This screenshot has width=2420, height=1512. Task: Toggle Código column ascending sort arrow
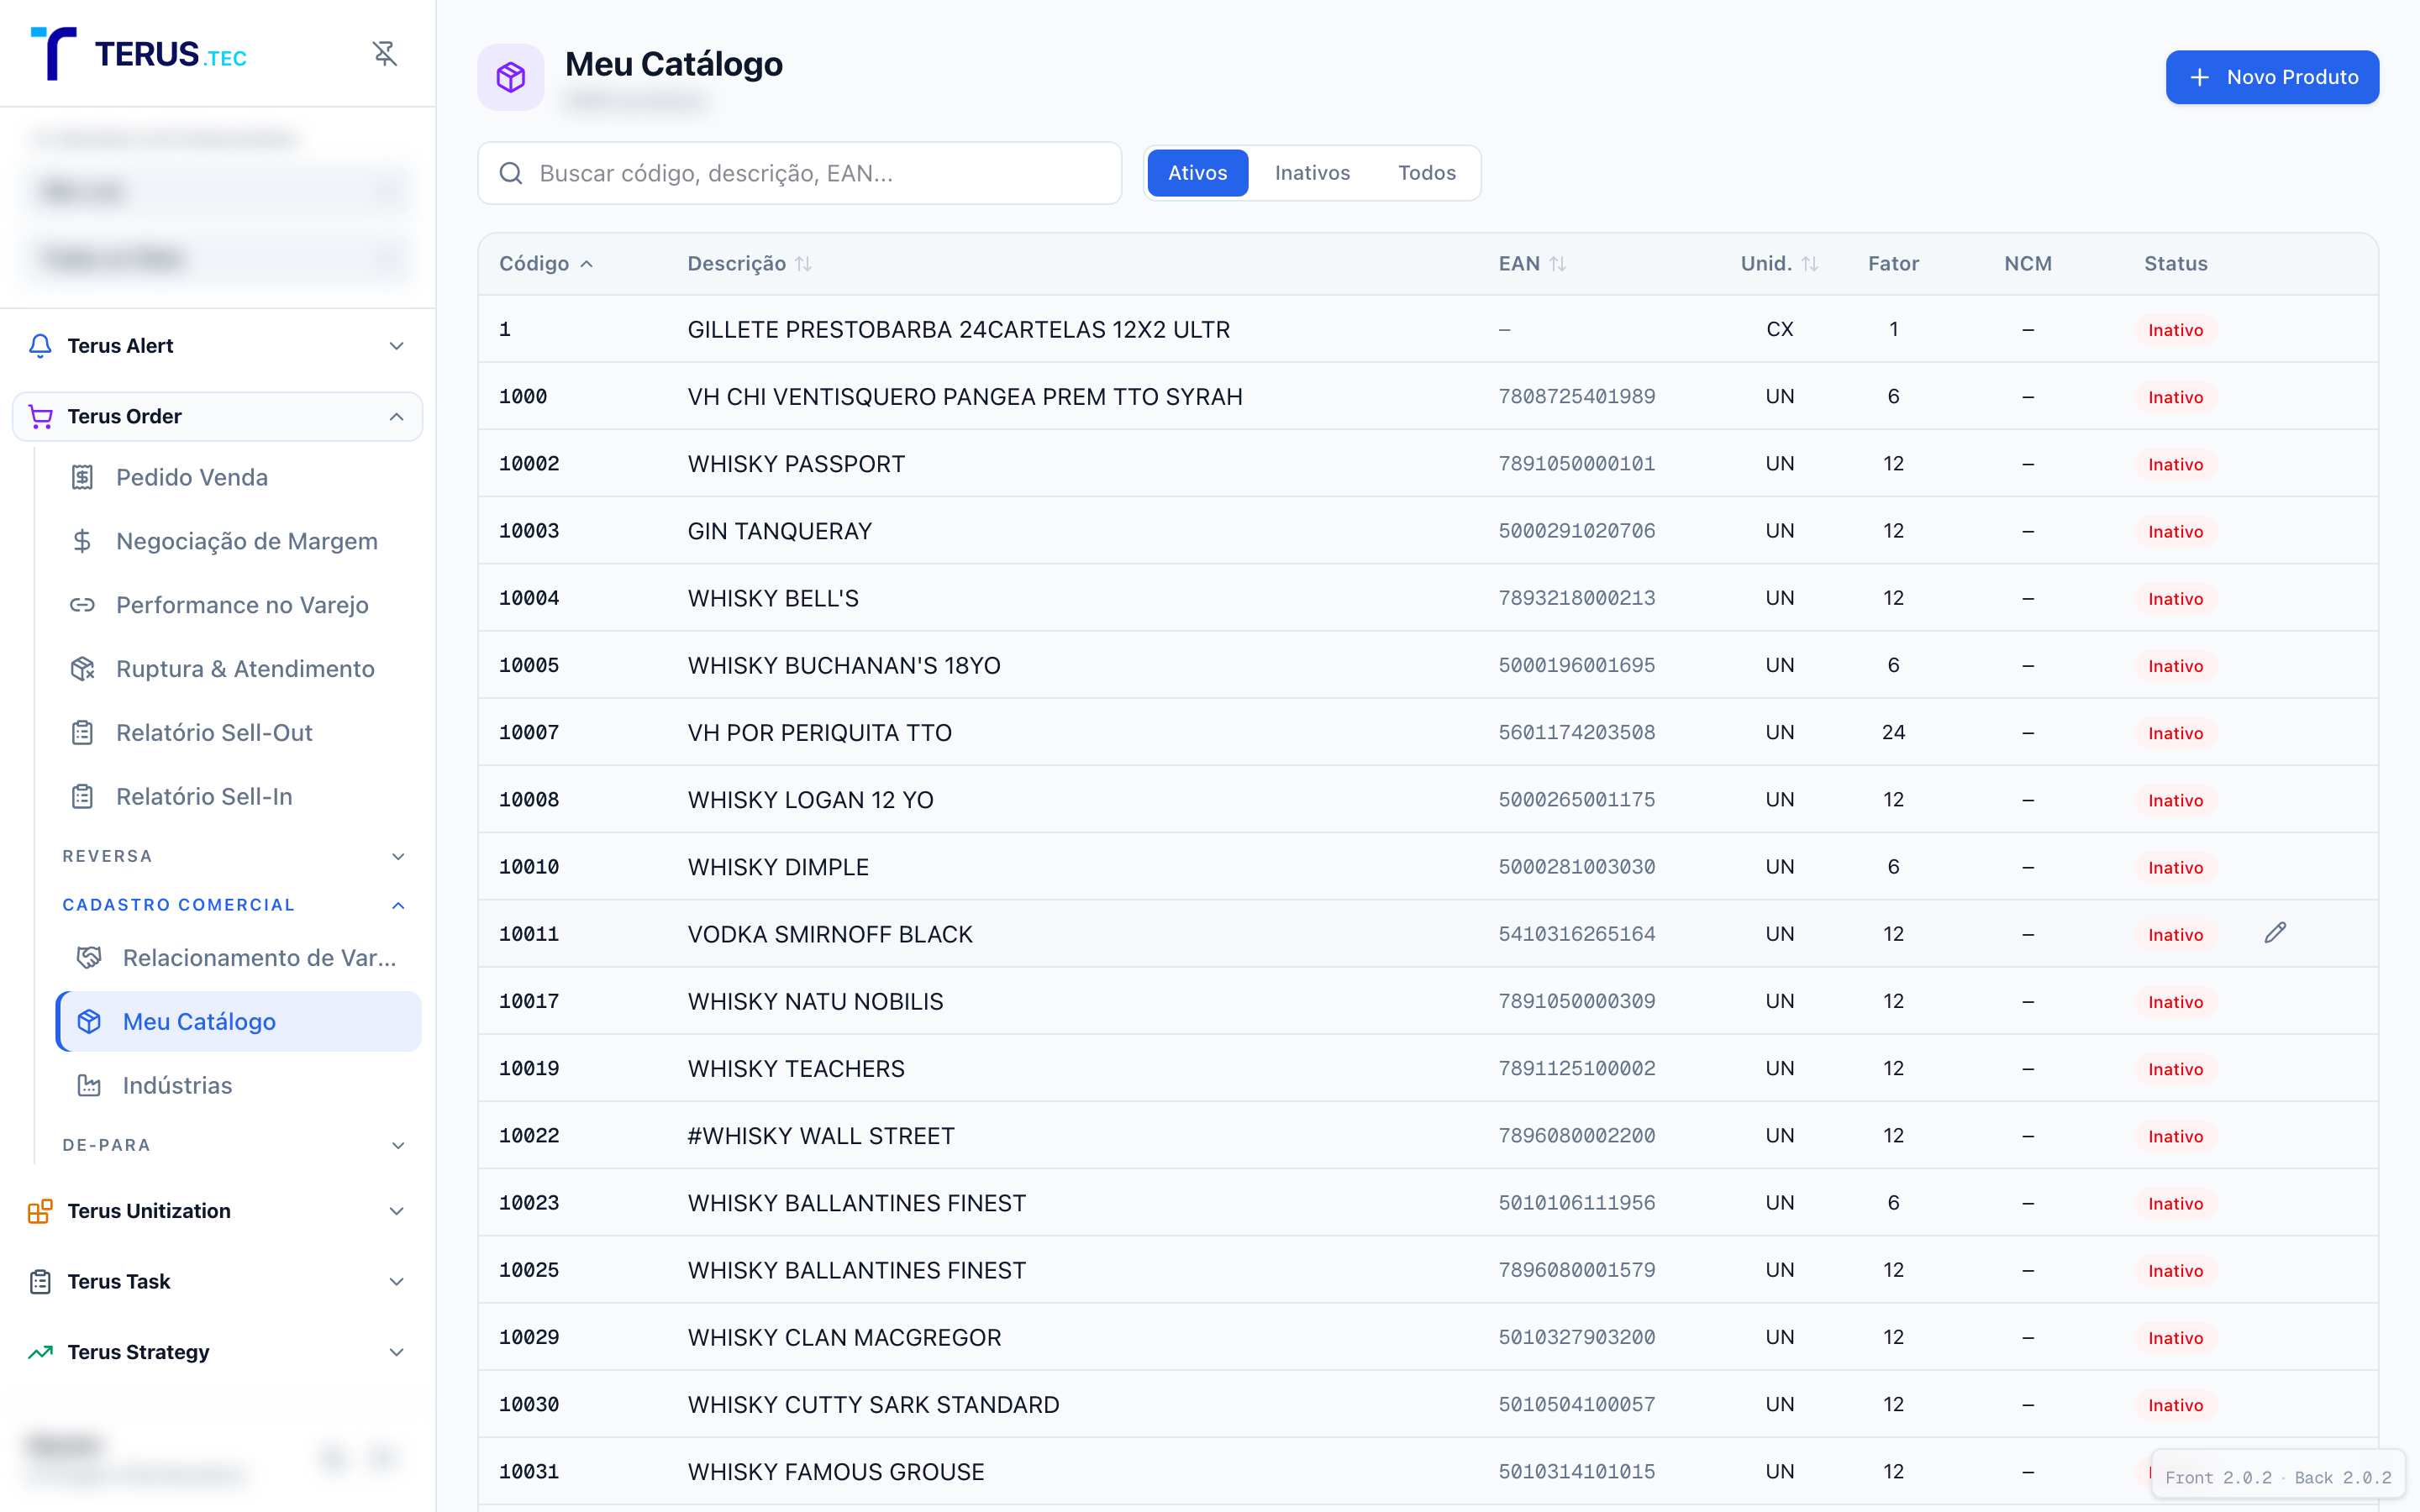tap(587, 264)
